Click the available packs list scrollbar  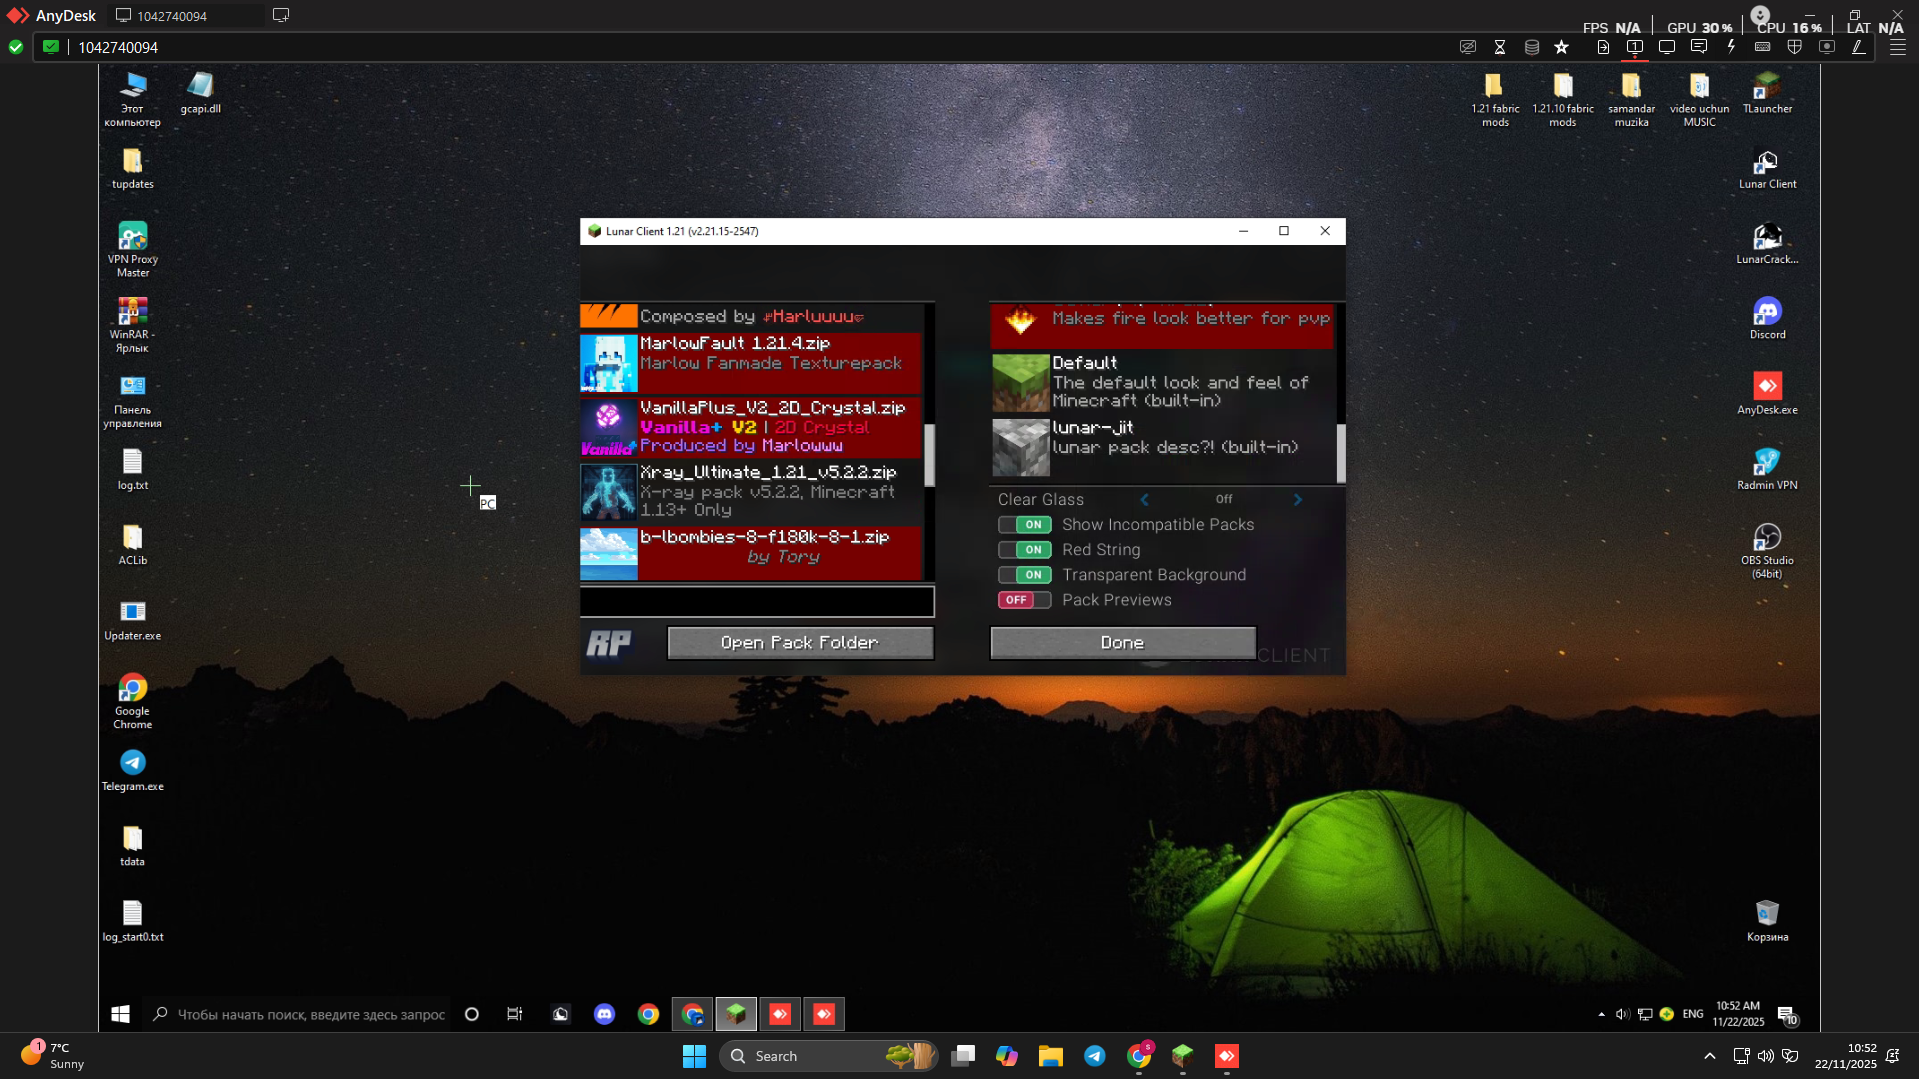[x=929, y=455]
